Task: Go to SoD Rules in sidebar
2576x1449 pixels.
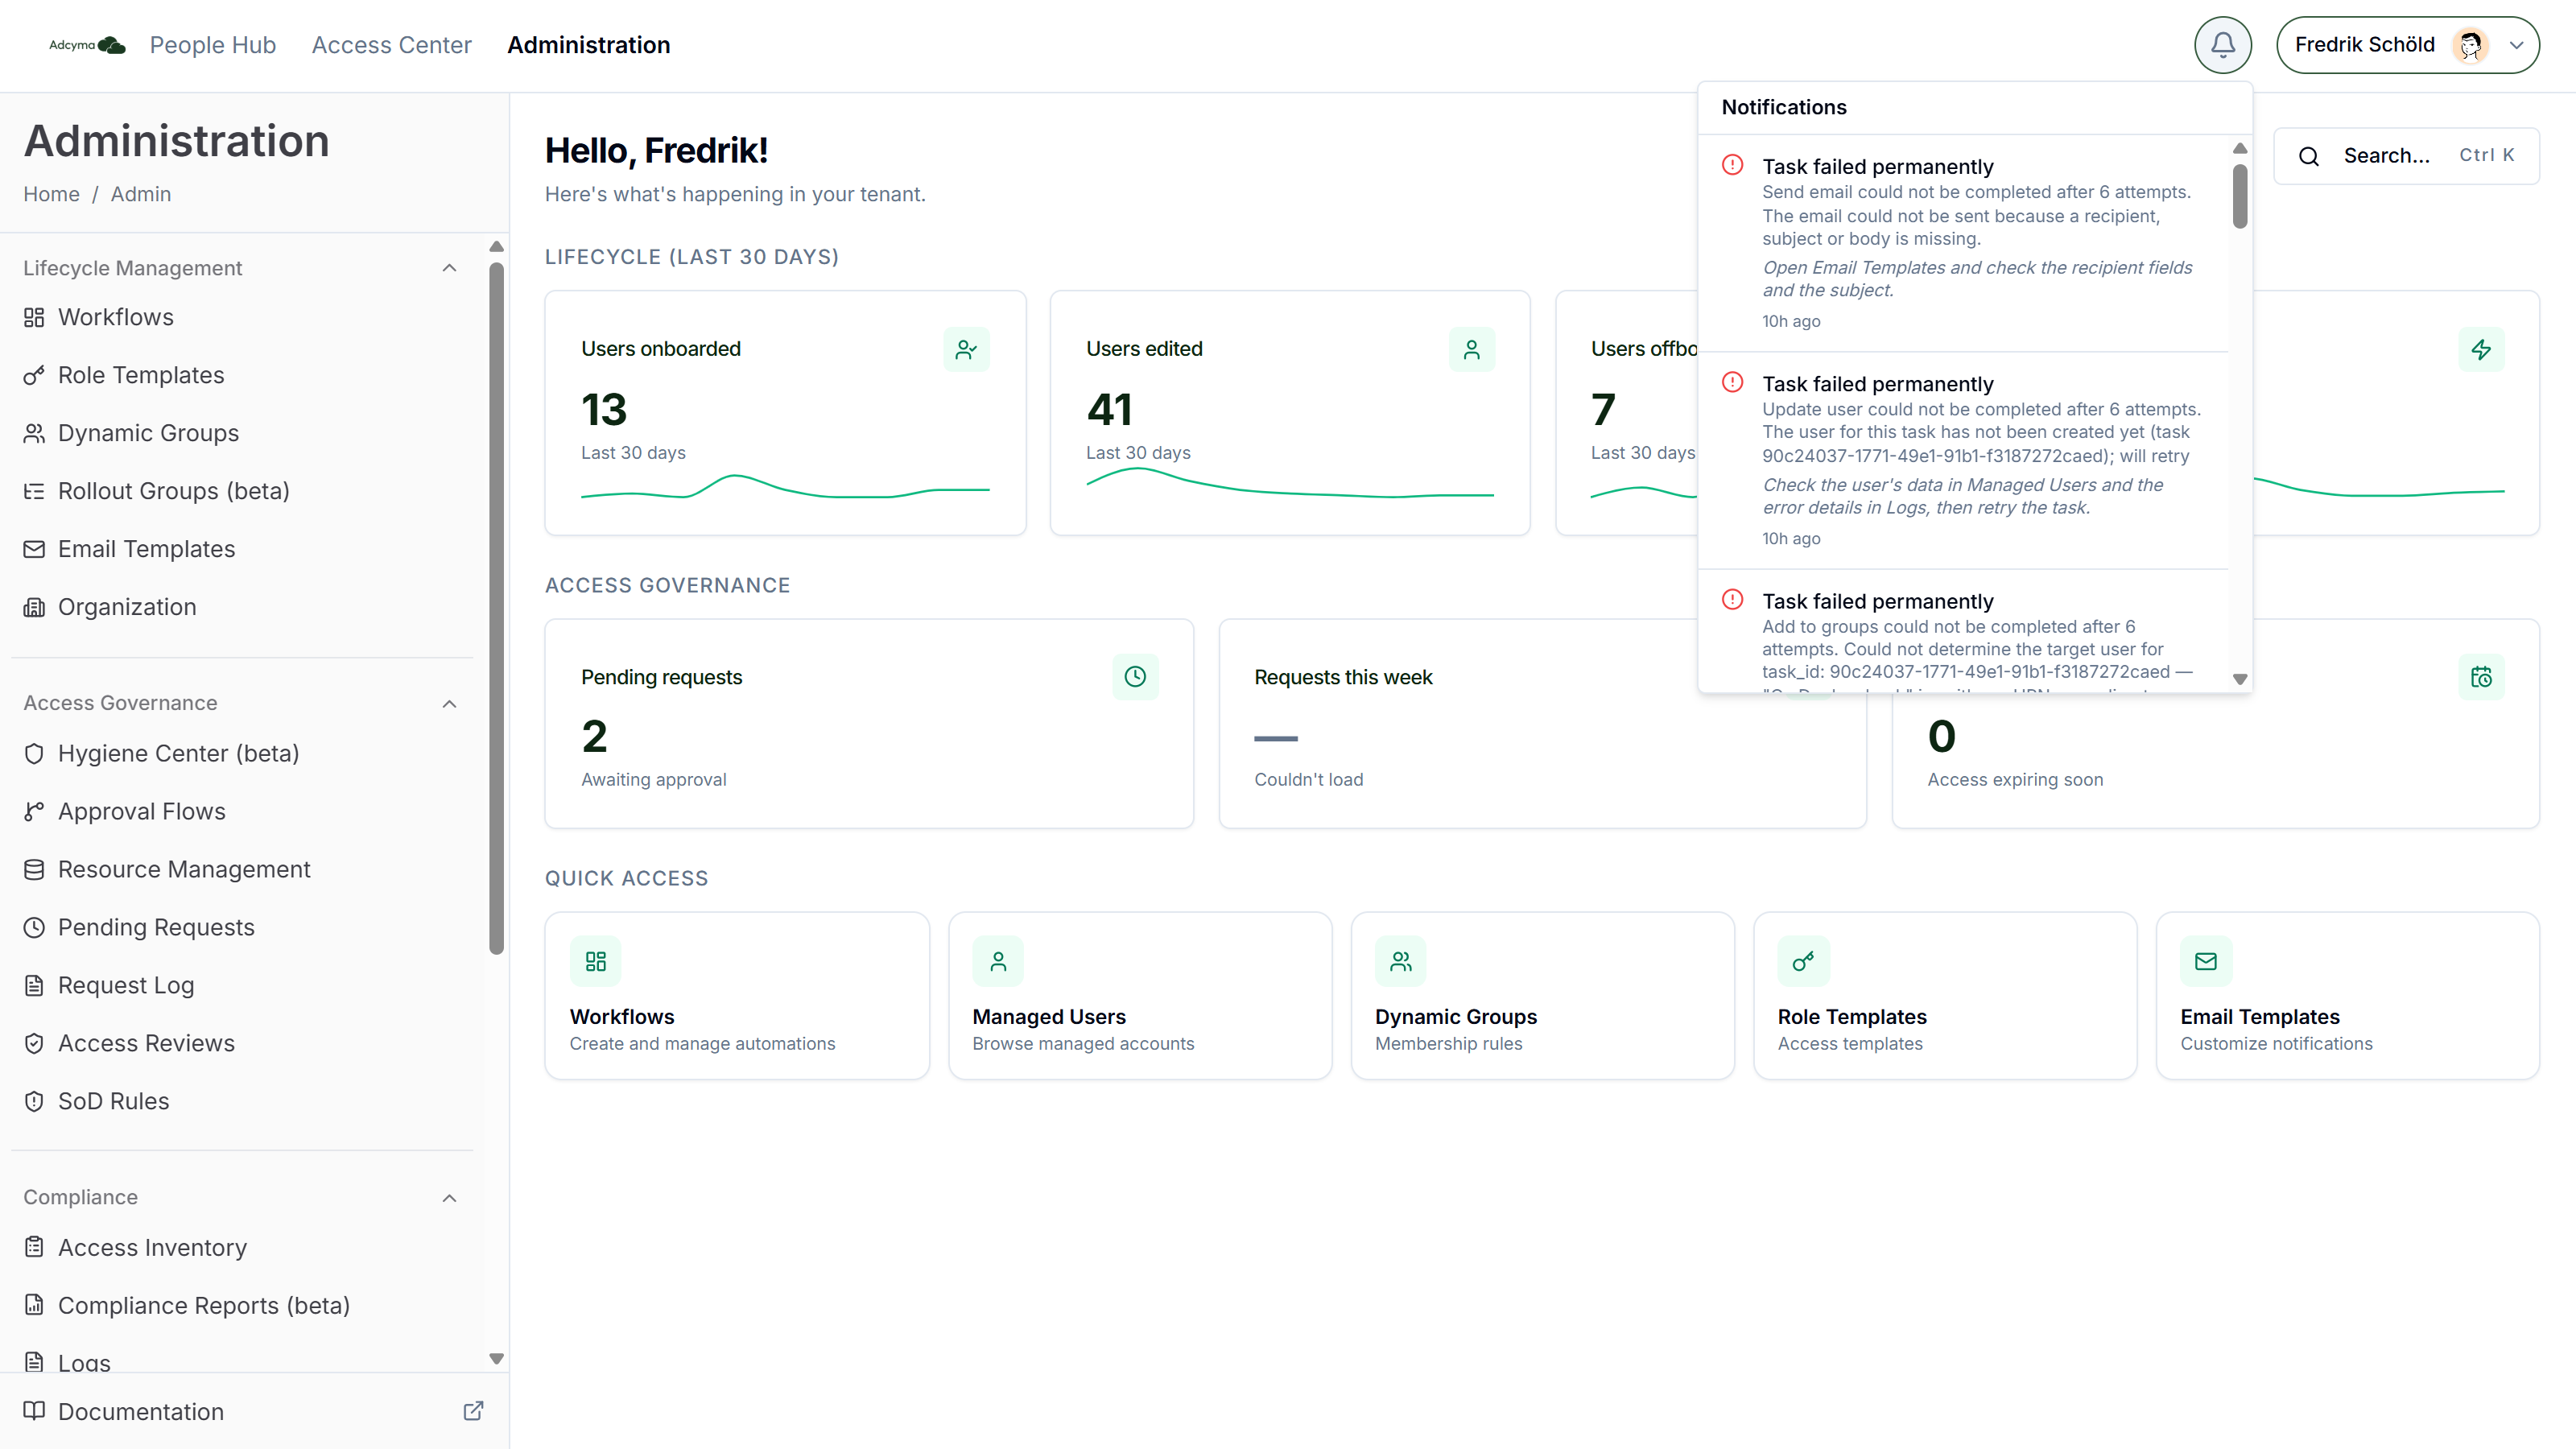Action: [x=242, y=1101]
